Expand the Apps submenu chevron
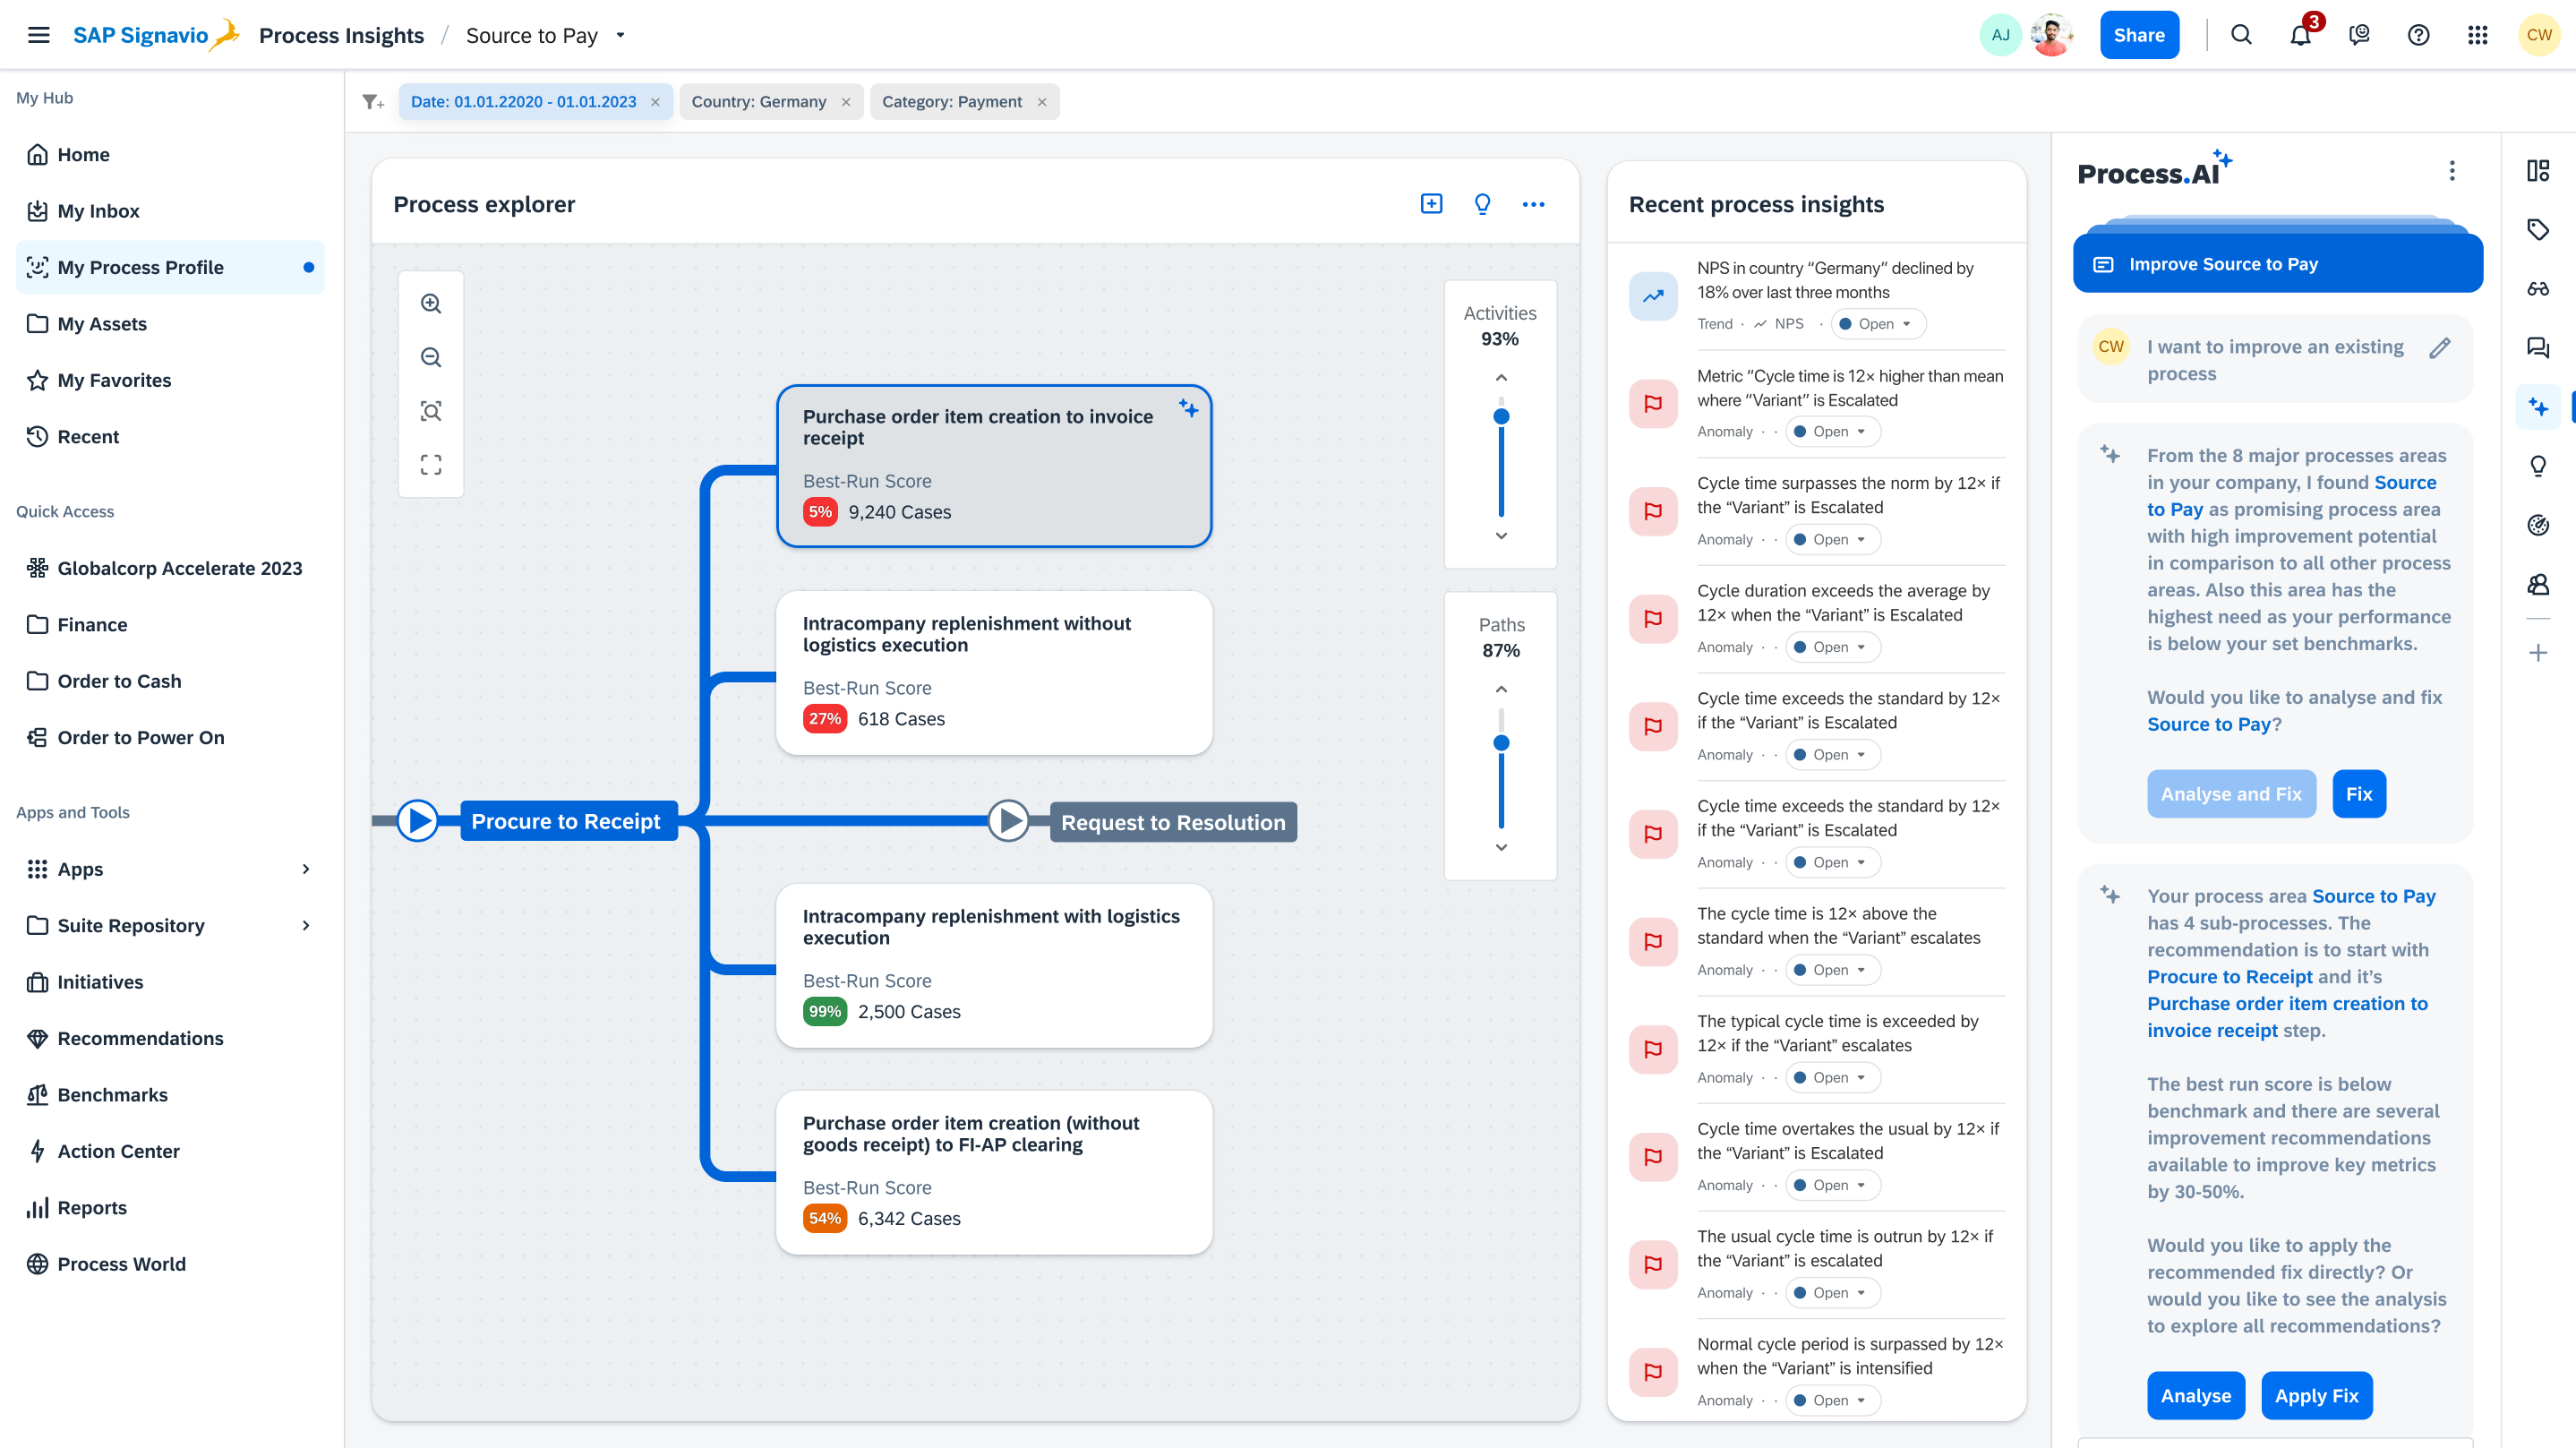 click(306, 869)
